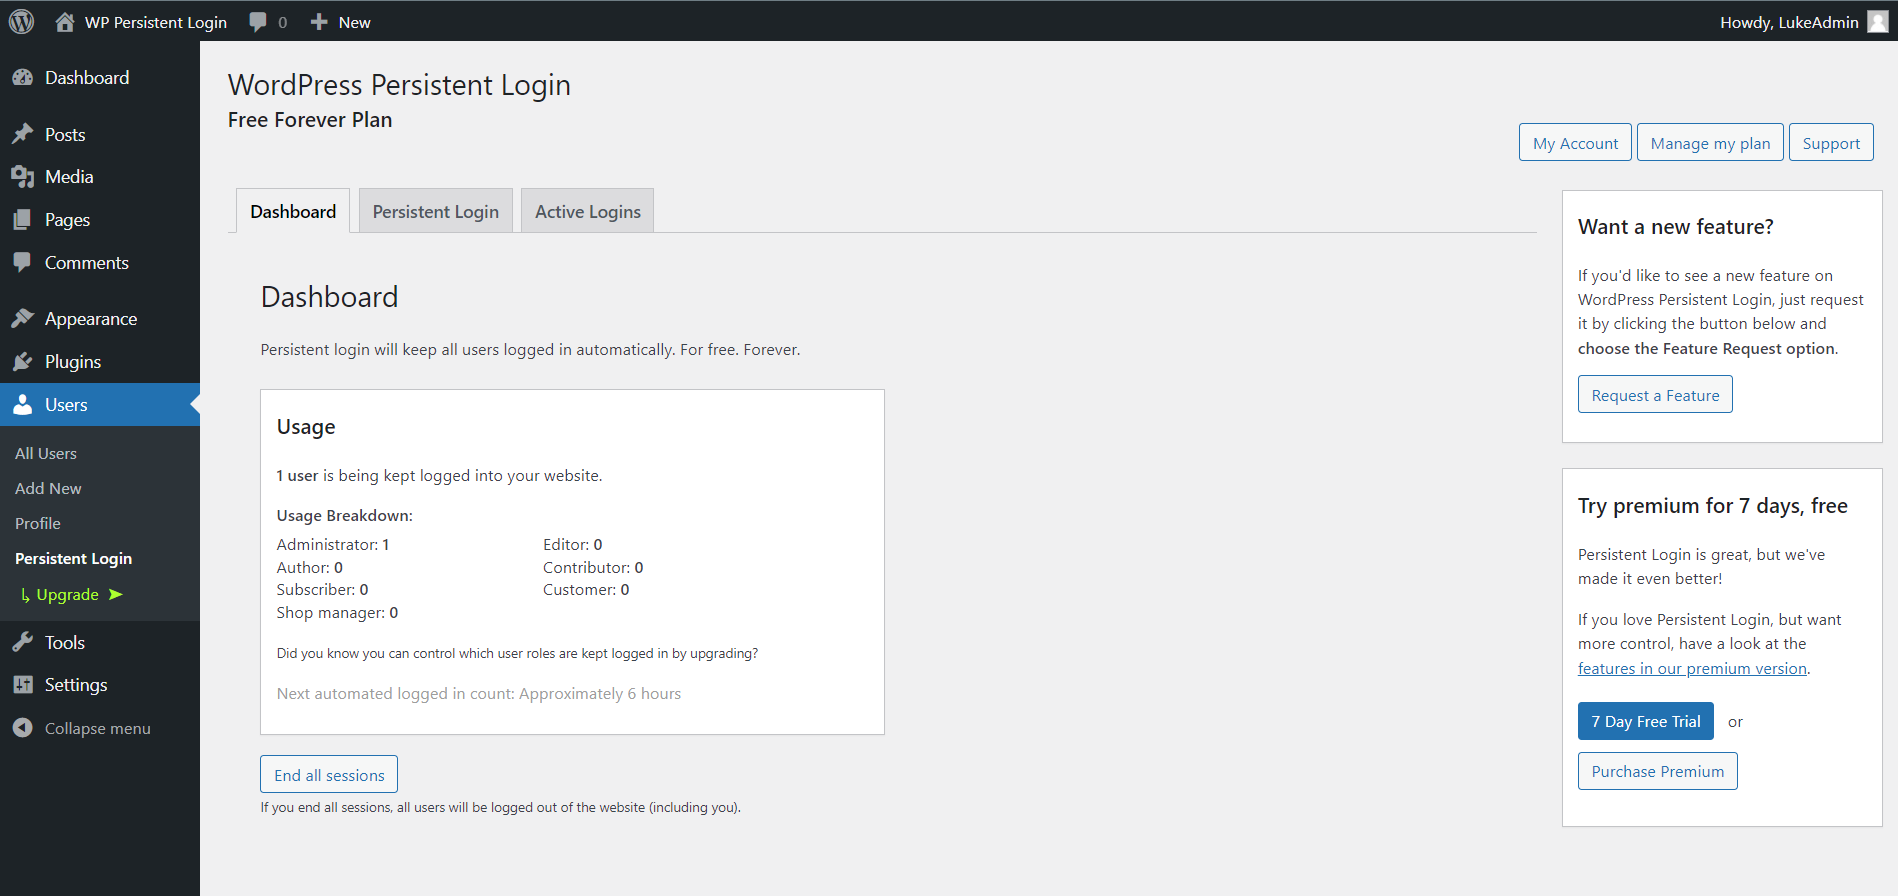Switch to the Active Logins tab

point(588,211)
